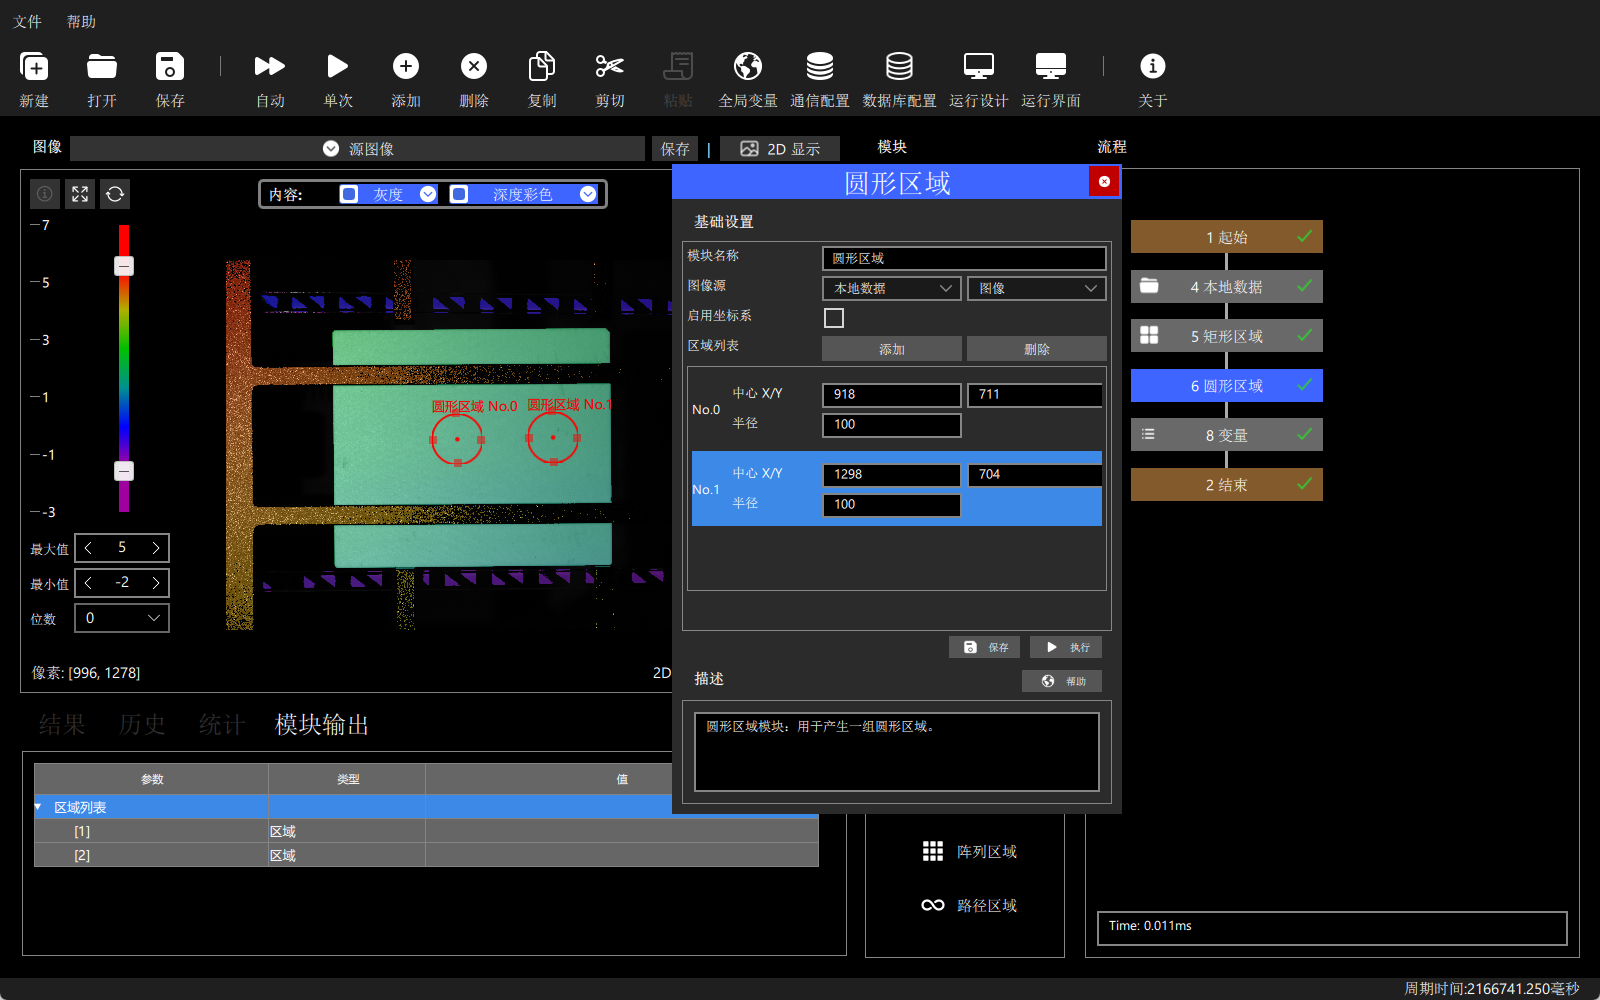
Task: Close the 圆形区域 dialog
Action: pyautogui.click(x=1104, y=181)
